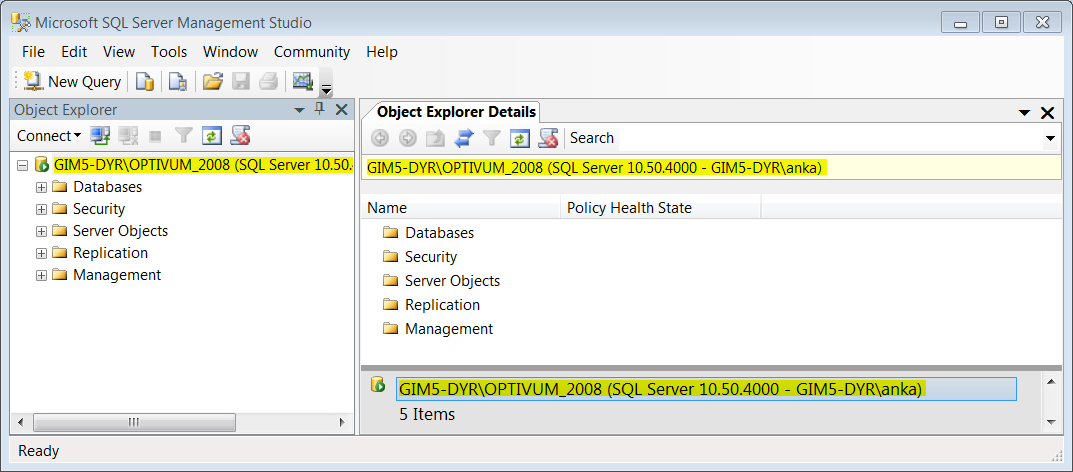Click the Print icon in toolbar
This screenshot has width=1073, height=472.
click(268, 81)
